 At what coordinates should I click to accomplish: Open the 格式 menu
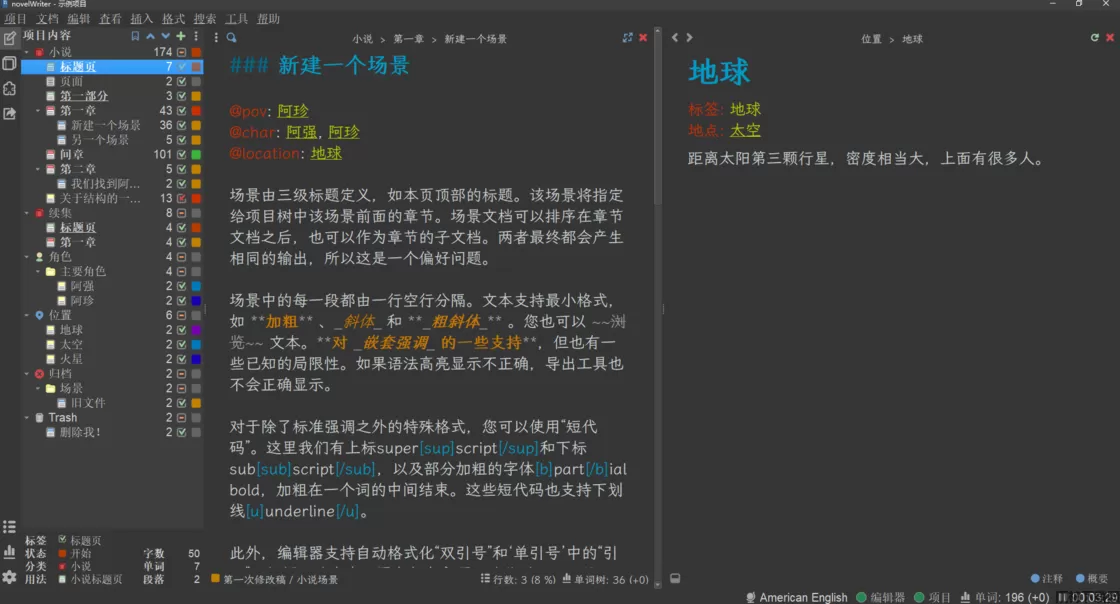coord(173,19)
